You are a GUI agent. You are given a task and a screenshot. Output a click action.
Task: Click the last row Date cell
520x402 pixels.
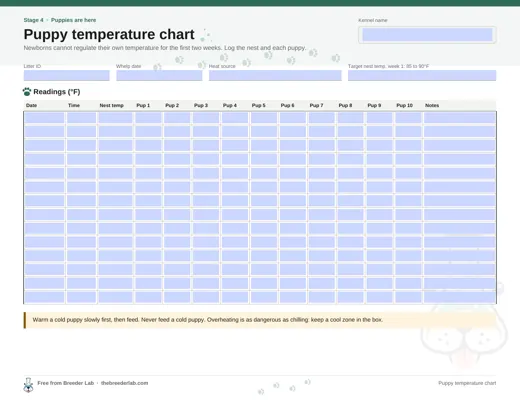[45, 297]
